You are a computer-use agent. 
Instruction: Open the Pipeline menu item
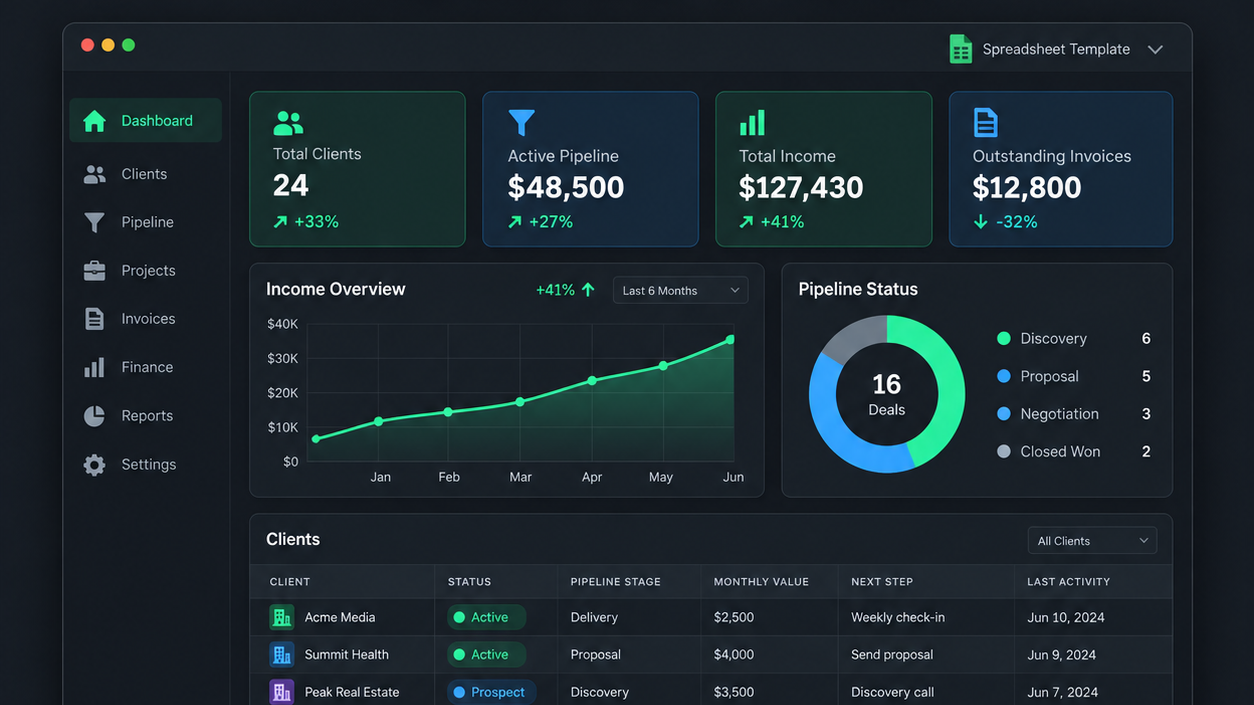tap(146, 222)
